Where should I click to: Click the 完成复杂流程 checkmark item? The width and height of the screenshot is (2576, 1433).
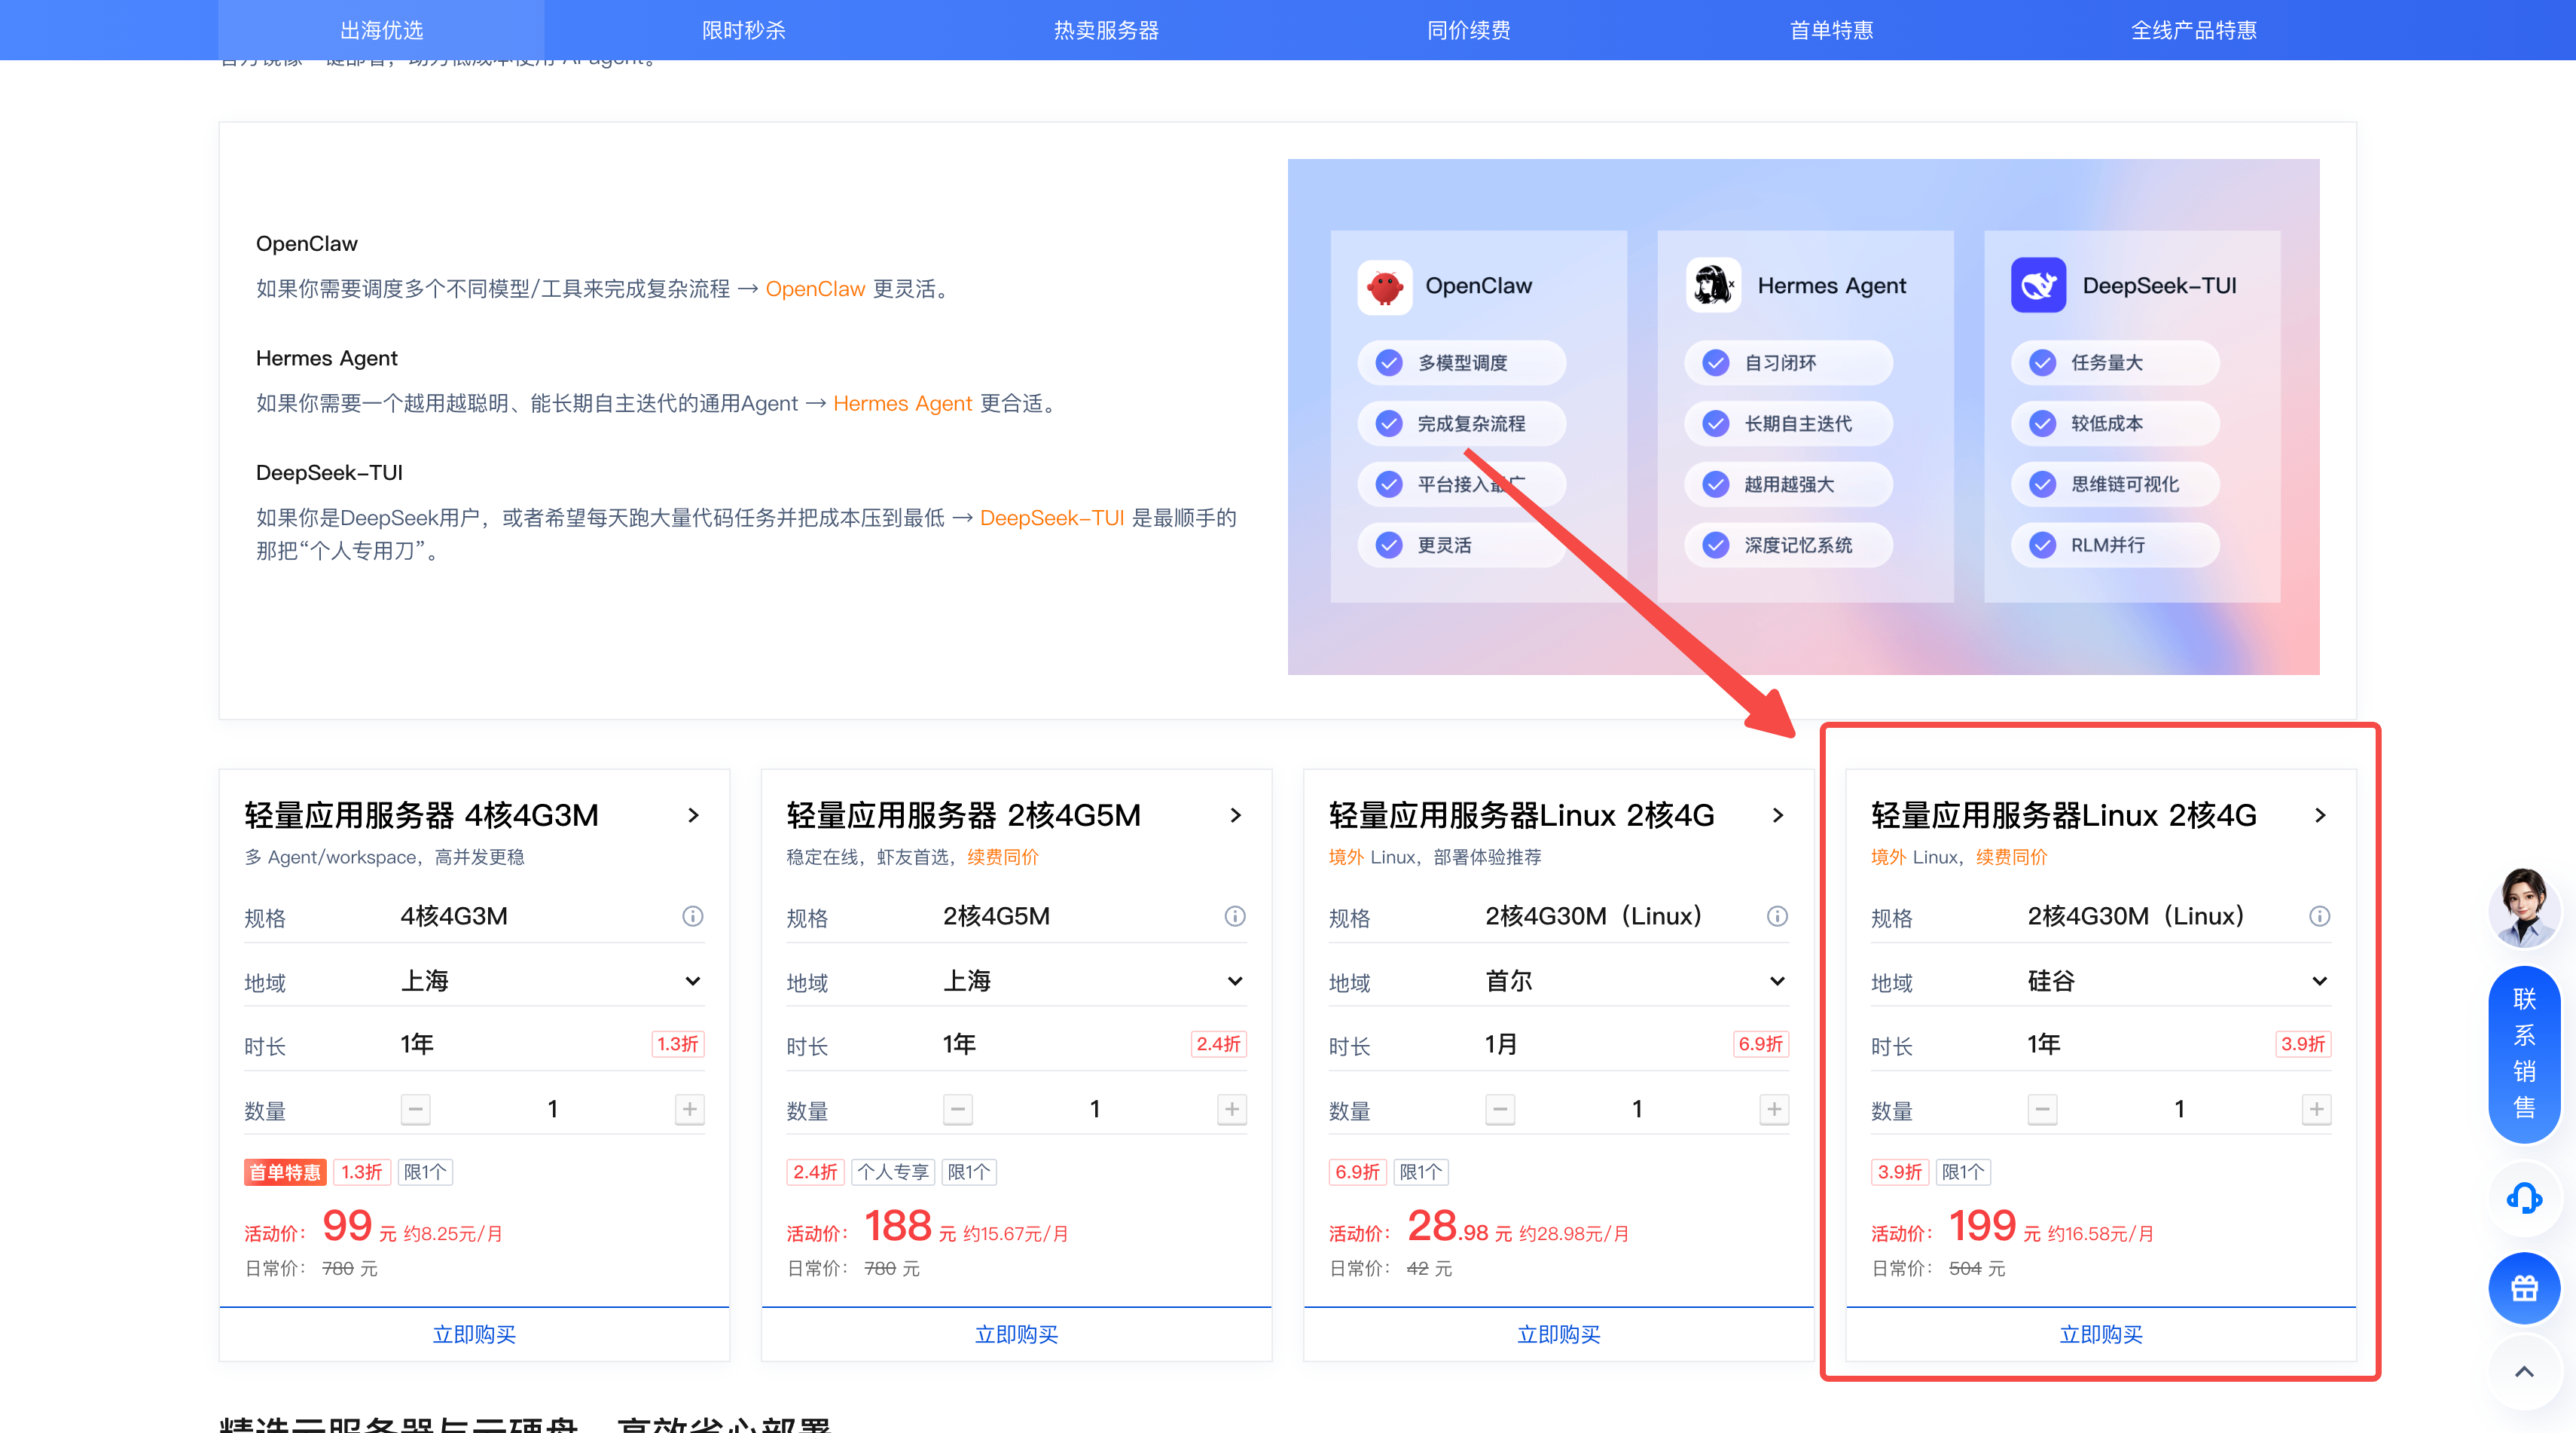(x=1461, y=424)
